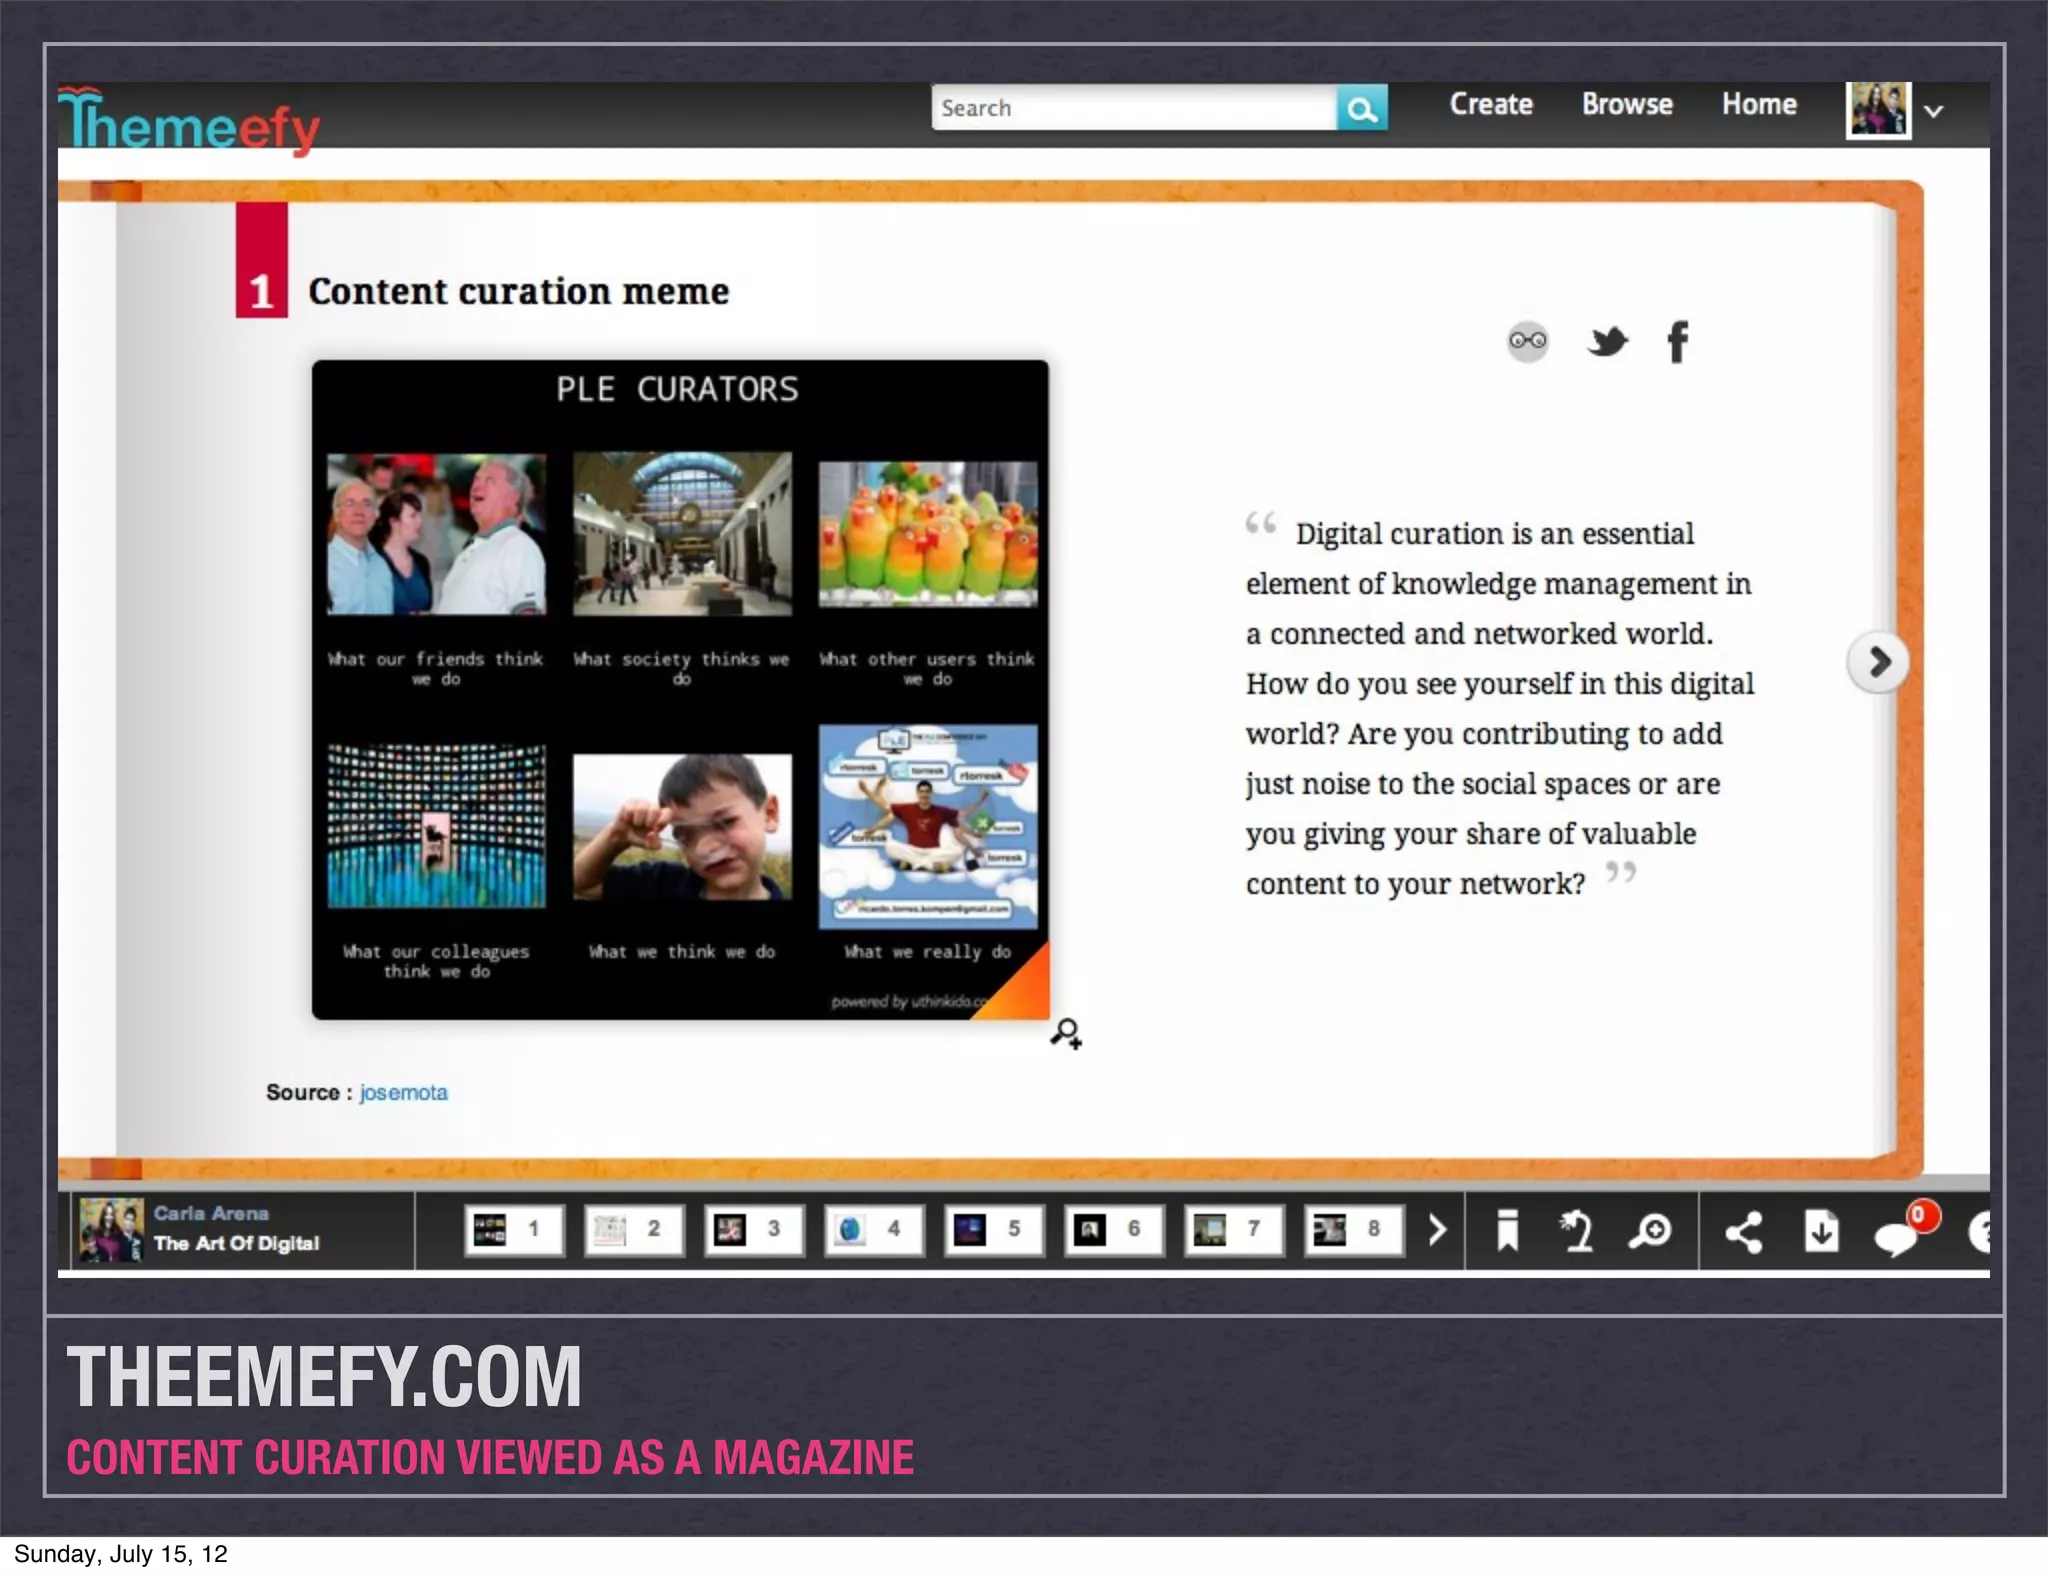Click the Content curation meme heading
The width and height of the screenshot is (2048, 1576).
519,291
